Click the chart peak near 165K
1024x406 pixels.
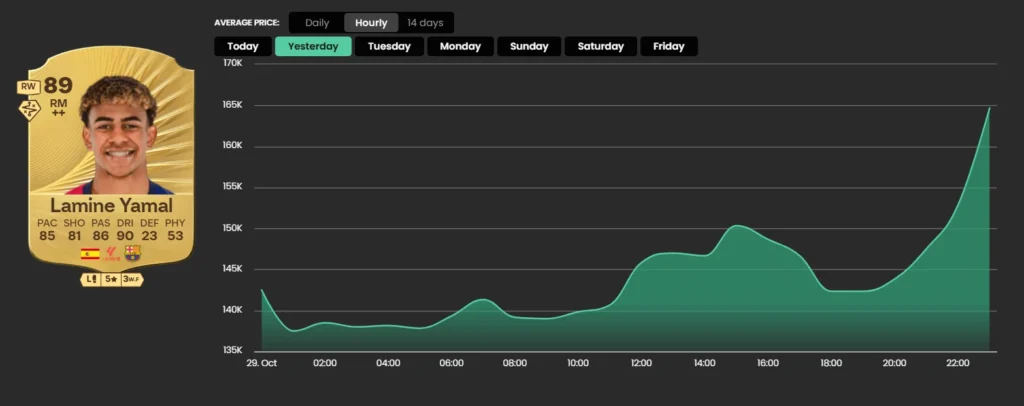tap(989, 108)
